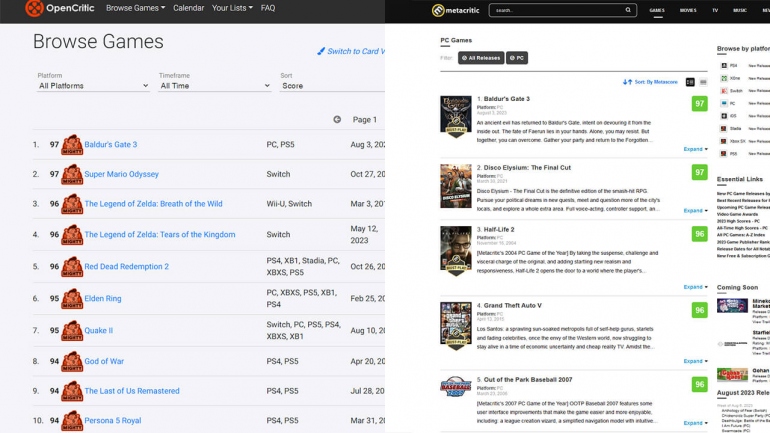The image size is (770, 433).
Task: Open the Half-Life 2 cover thumbnail
Action: pyautogui.click(x=456, y=251)
